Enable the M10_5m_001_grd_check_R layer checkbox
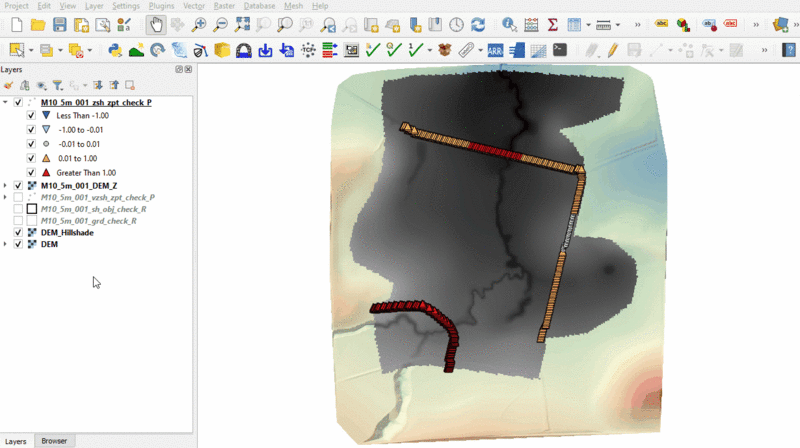The height and width of the screenshot is (448, 800). click(x=18, y=220)
